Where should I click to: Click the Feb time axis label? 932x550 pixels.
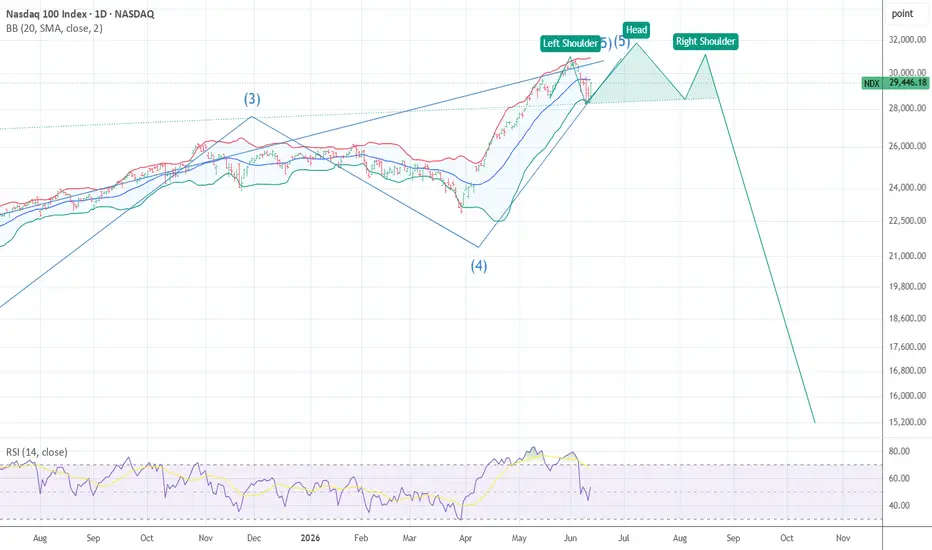(x=361, y=538)
